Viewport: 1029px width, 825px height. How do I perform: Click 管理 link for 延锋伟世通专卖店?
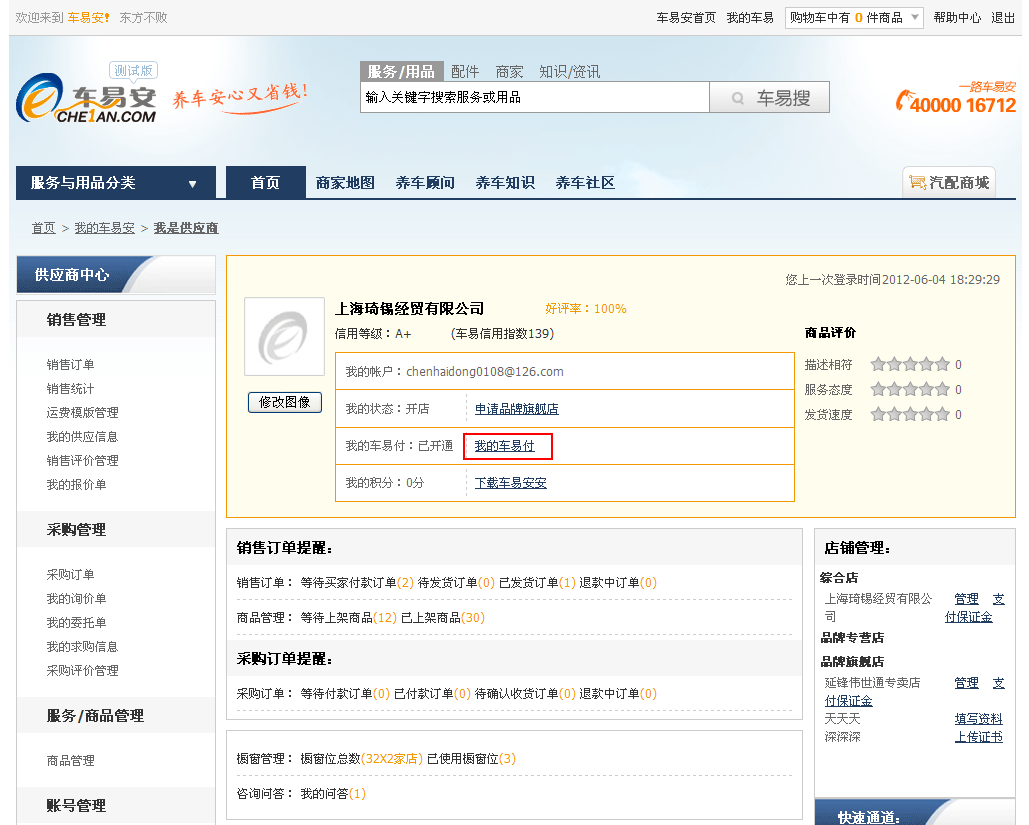point(967,683)
